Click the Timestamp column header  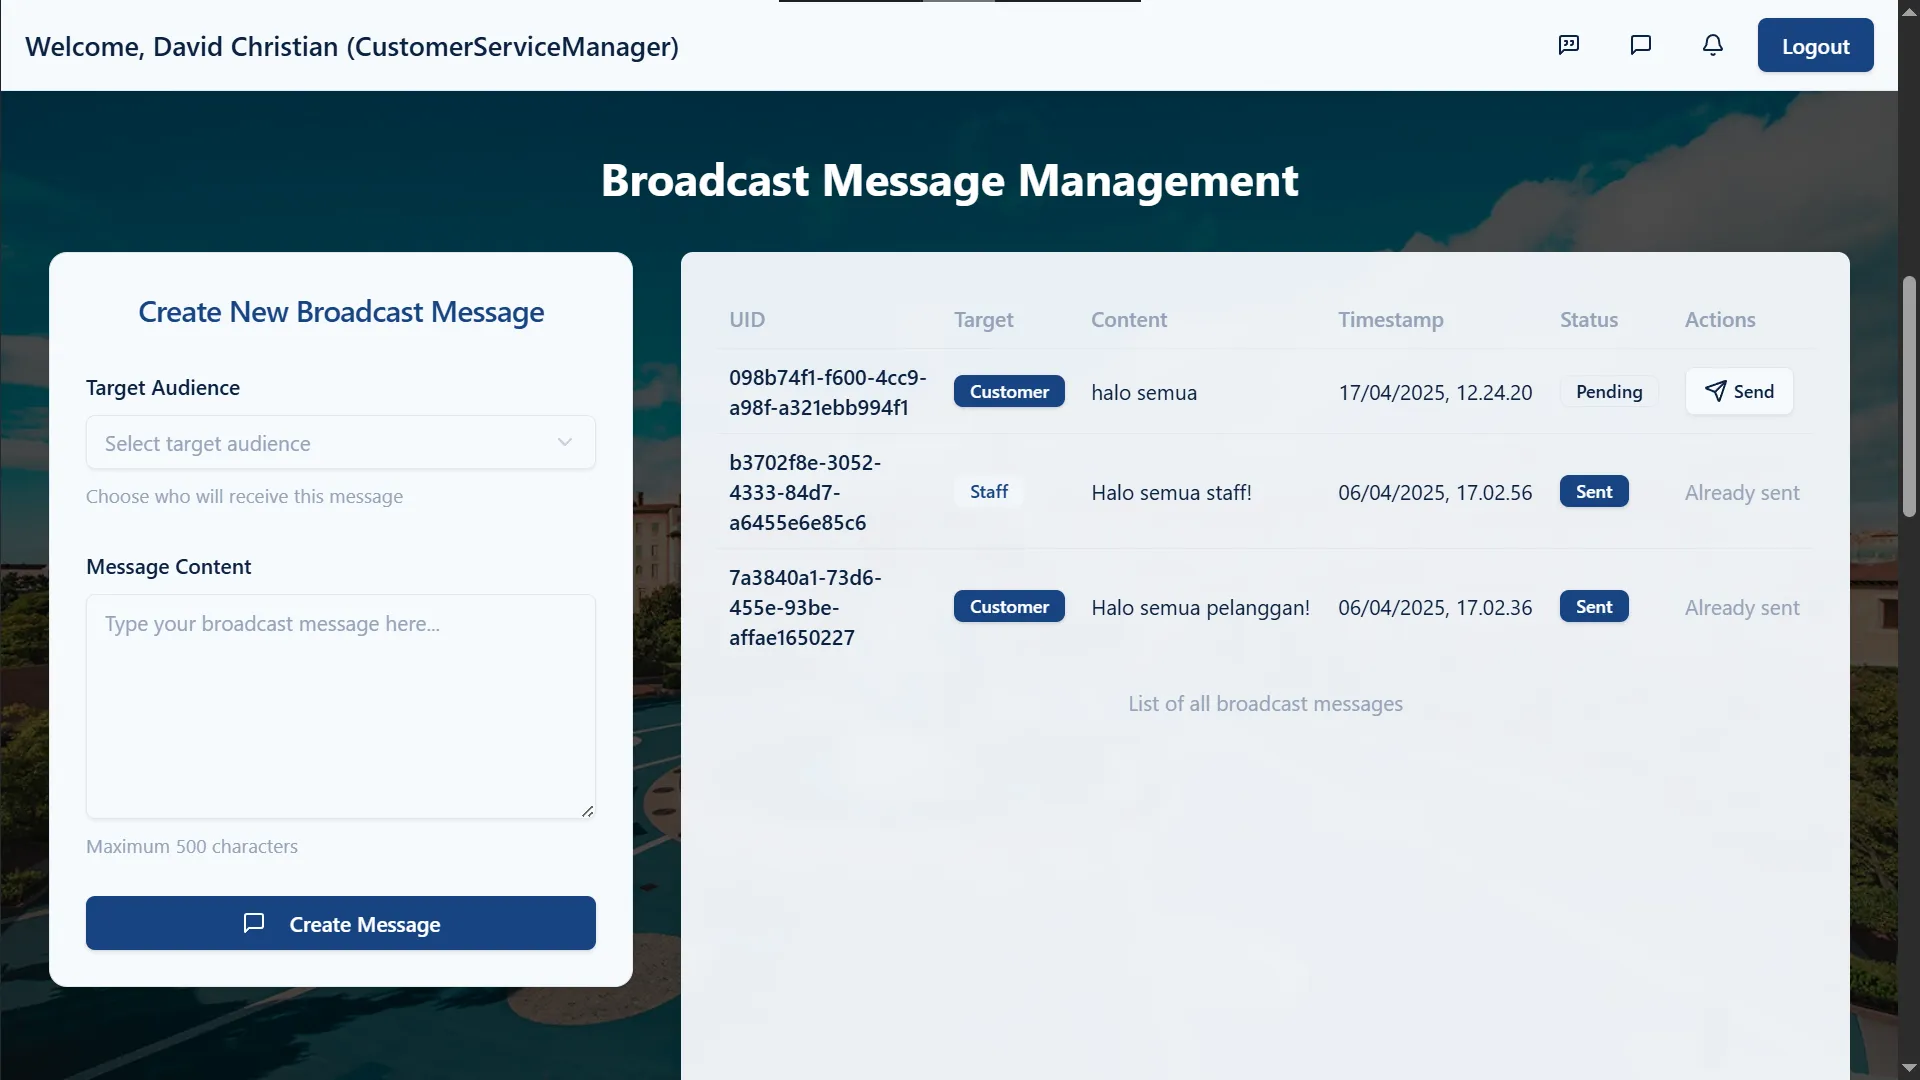click(1390, 320)
